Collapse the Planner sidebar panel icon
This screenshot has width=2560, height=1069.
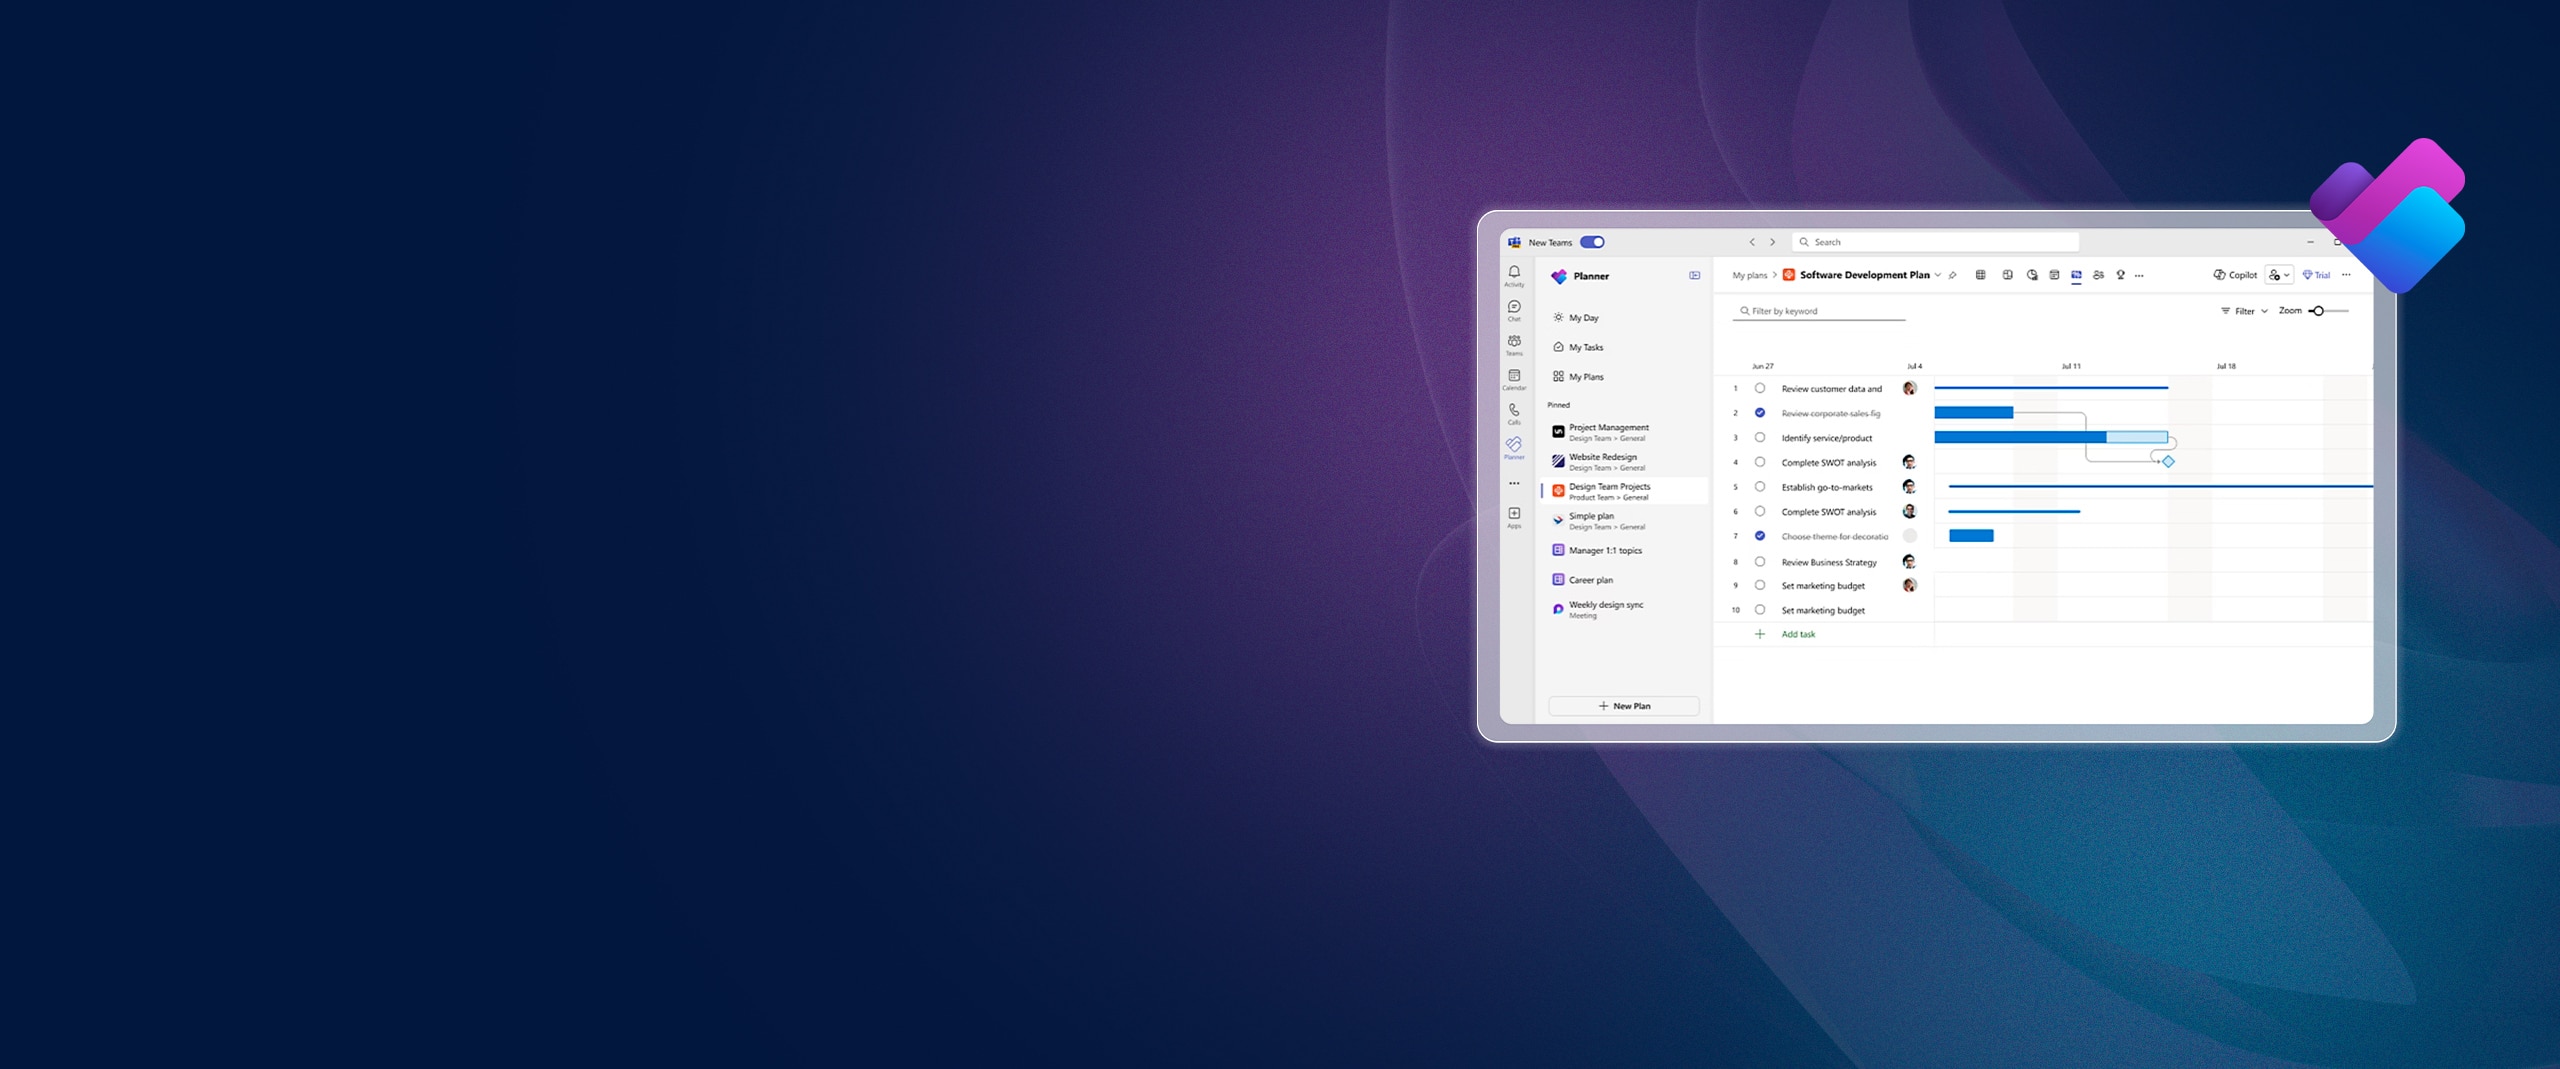pos(1694,276)
